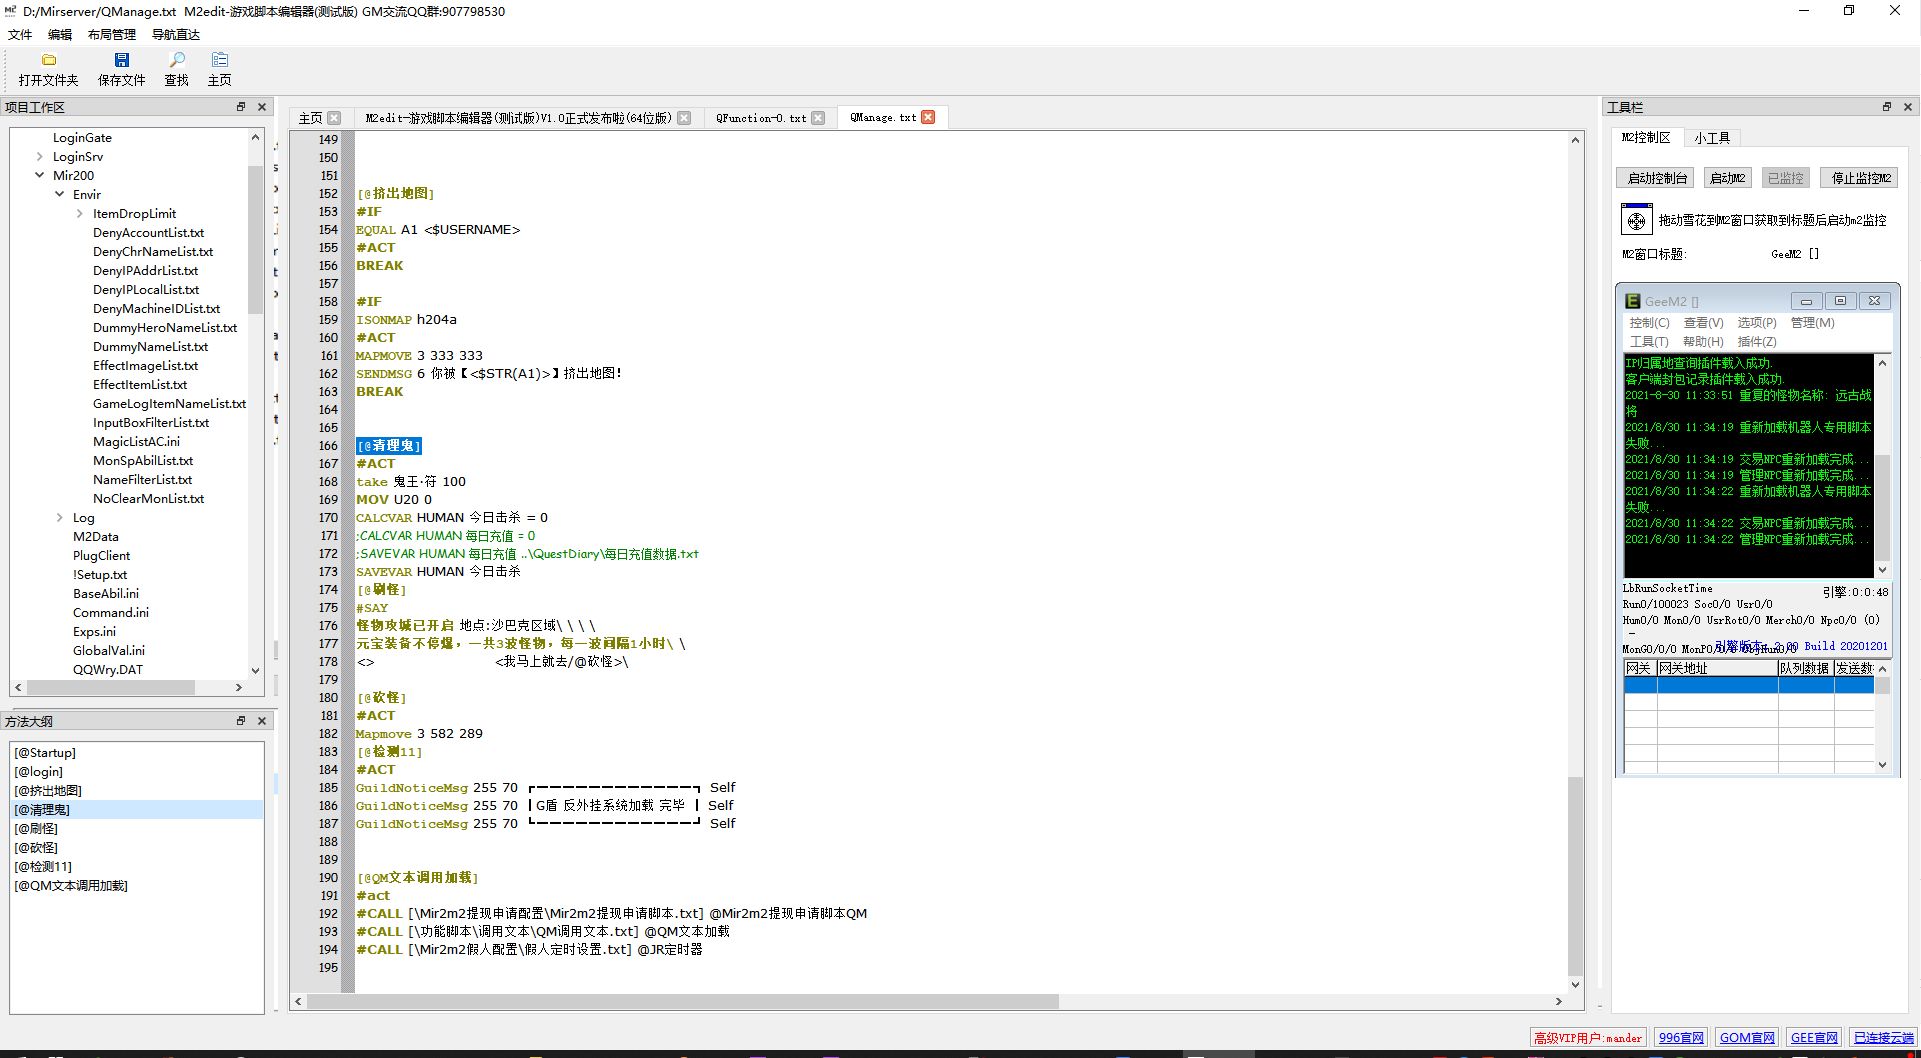Select the PlugClient tree item
This screenshot has height=1058, width=1921.
(x=101, y=556)
